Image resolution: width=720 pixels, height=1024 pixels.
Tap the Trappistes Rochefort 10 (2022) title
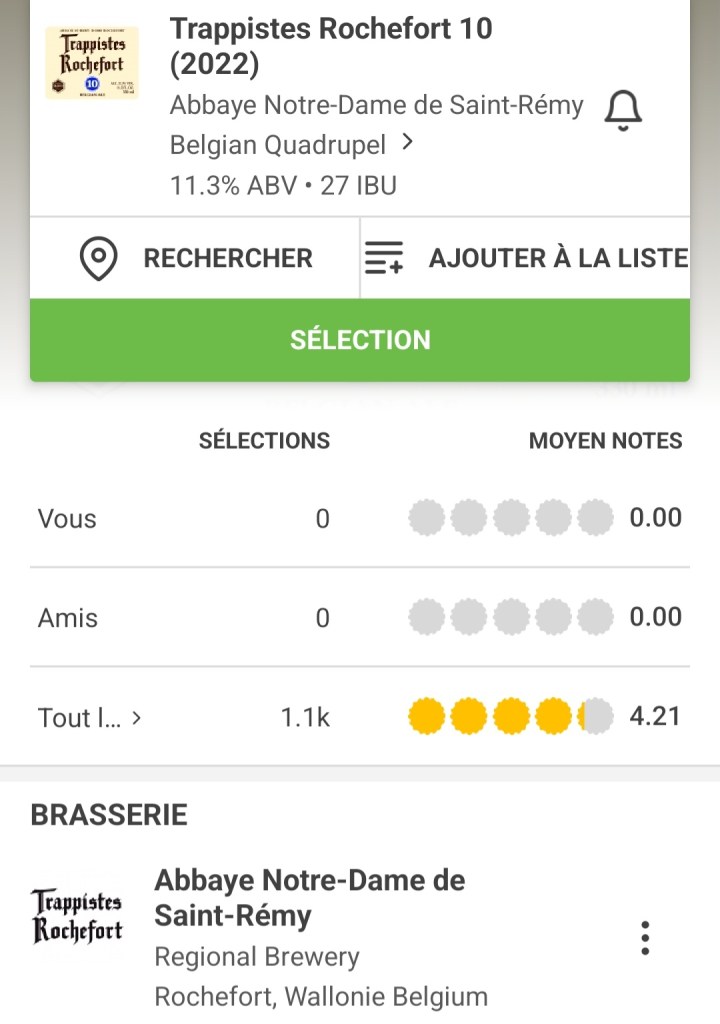coord(331,46)
